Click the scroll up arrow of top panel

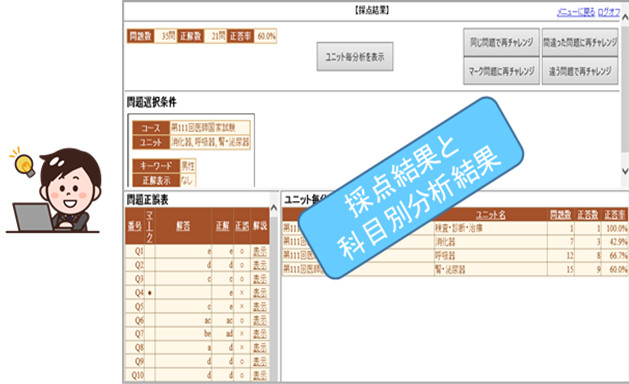pyautogui.click(x=625, y=17)
